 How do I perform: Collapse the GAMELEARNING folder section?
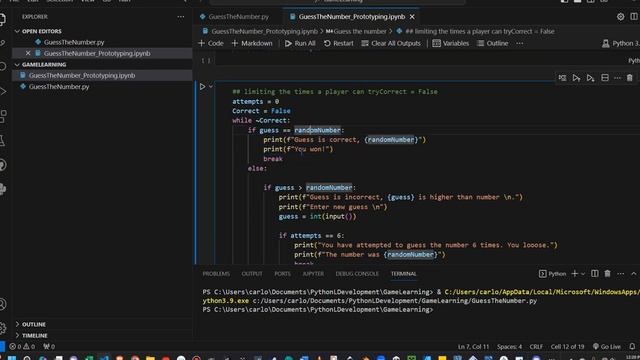(x=44, y=64)
